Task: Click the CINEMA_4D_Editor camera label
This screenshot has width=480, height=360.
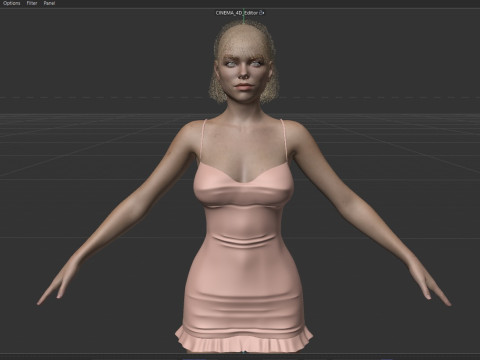Action: point(237,13)
